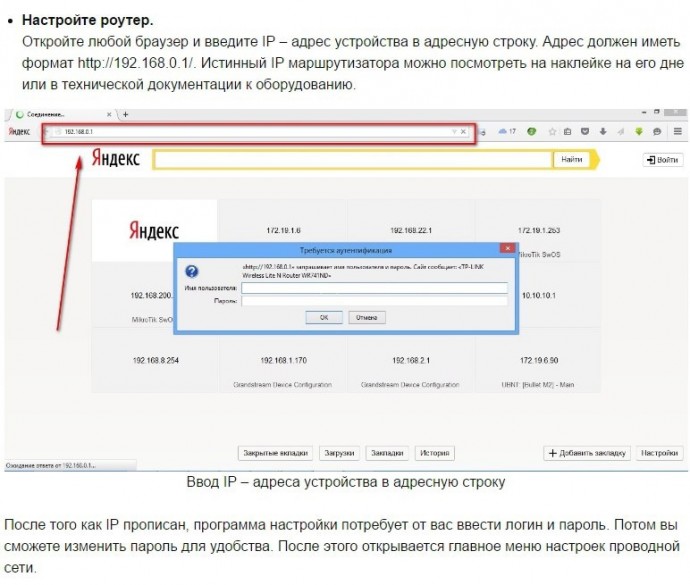Stop loading with the address bar X
The height and width of the screenshot is (585, 690).
(x=463, y=132)
